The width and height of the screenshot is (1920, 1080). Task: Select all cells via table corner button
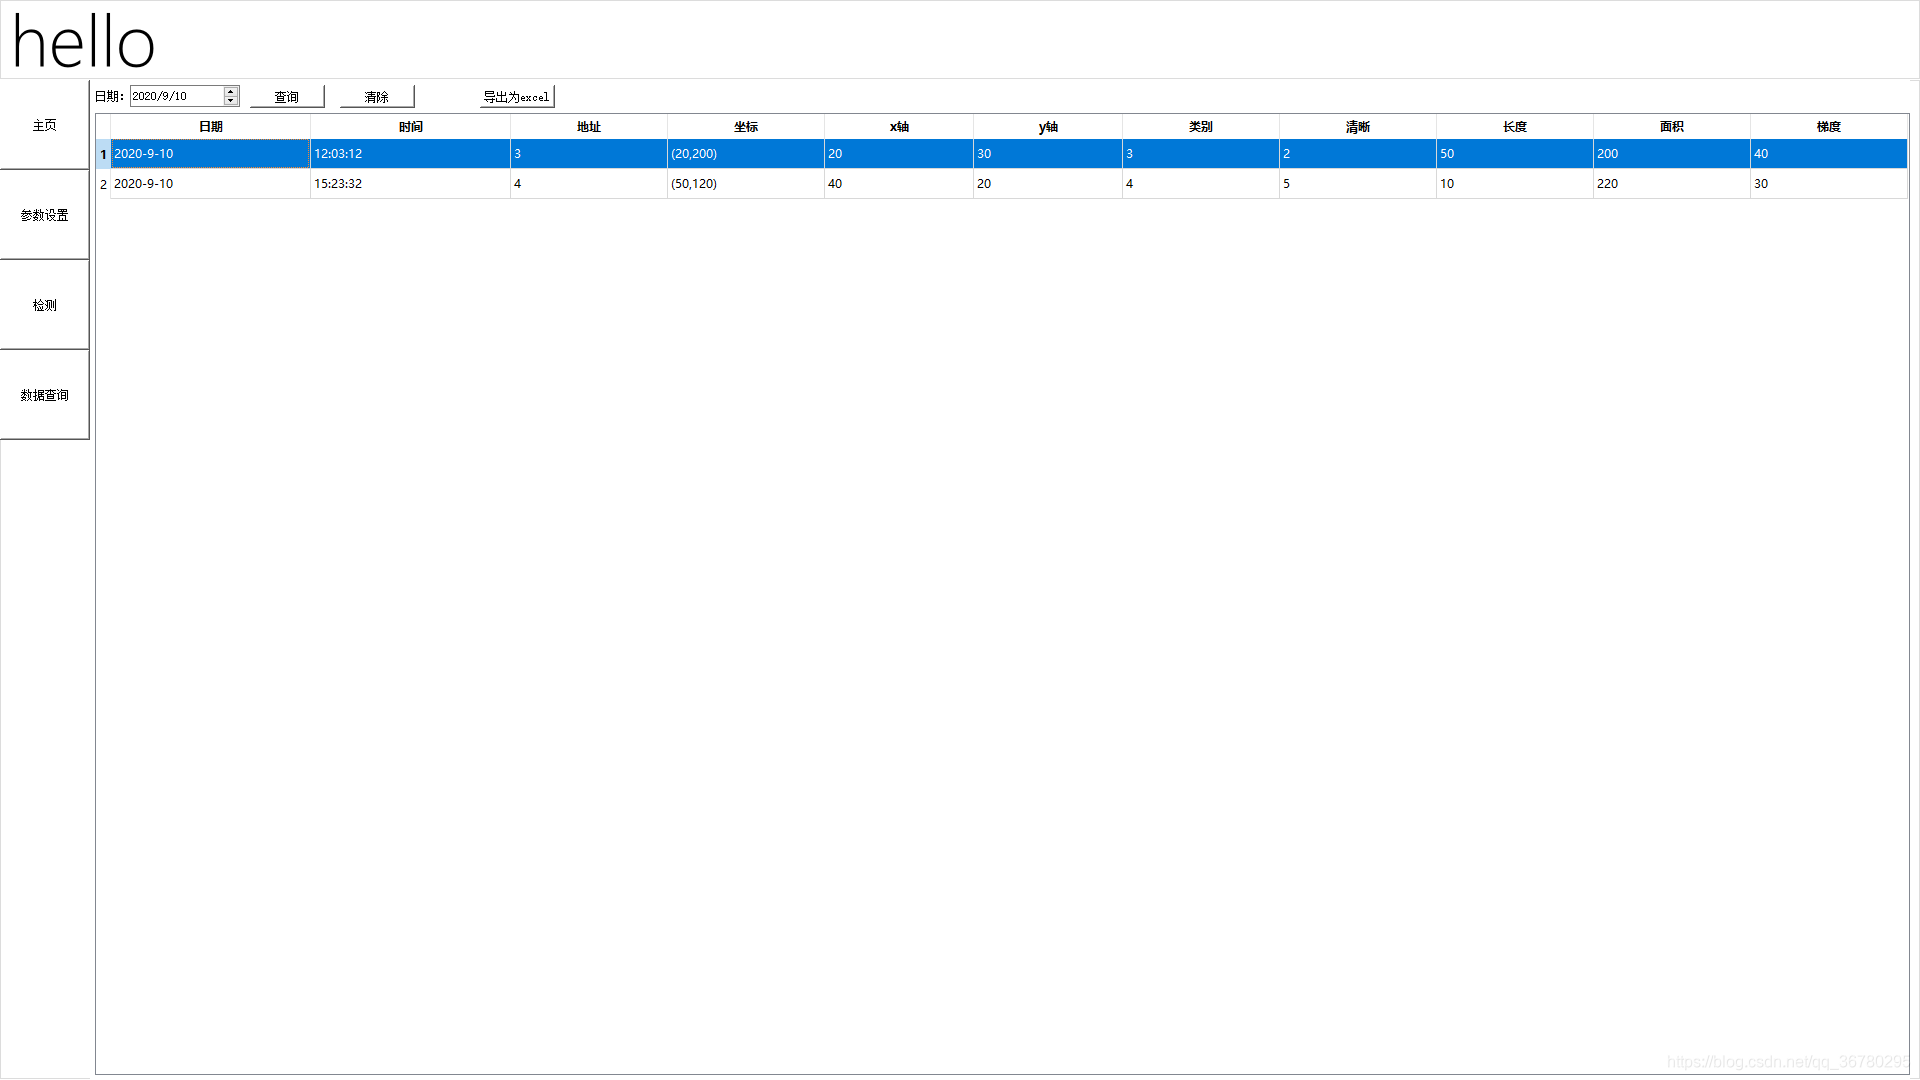[x=103, y=127]
